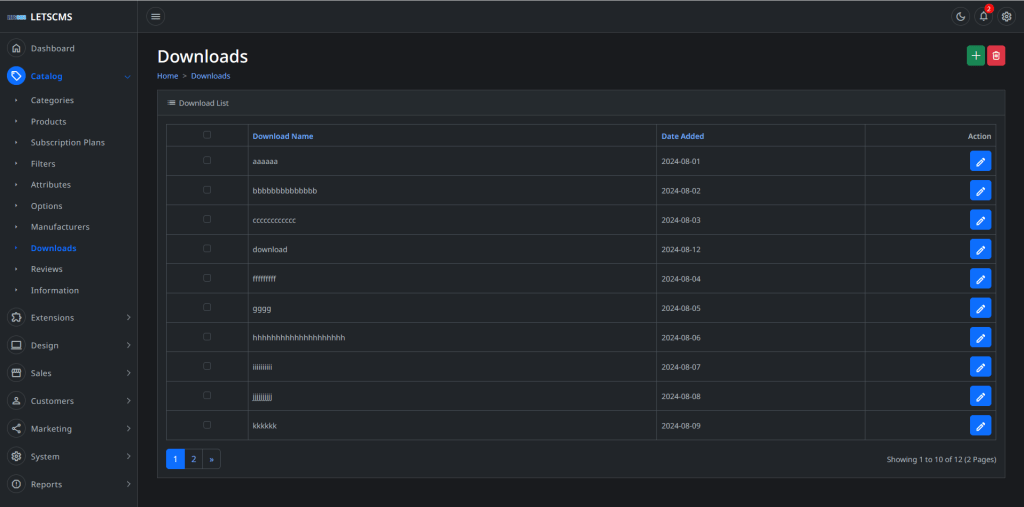The height and width of the screenshot is (507, 1024).
Task: Expand the Extensions menu arrow
Action: point(129,318)
